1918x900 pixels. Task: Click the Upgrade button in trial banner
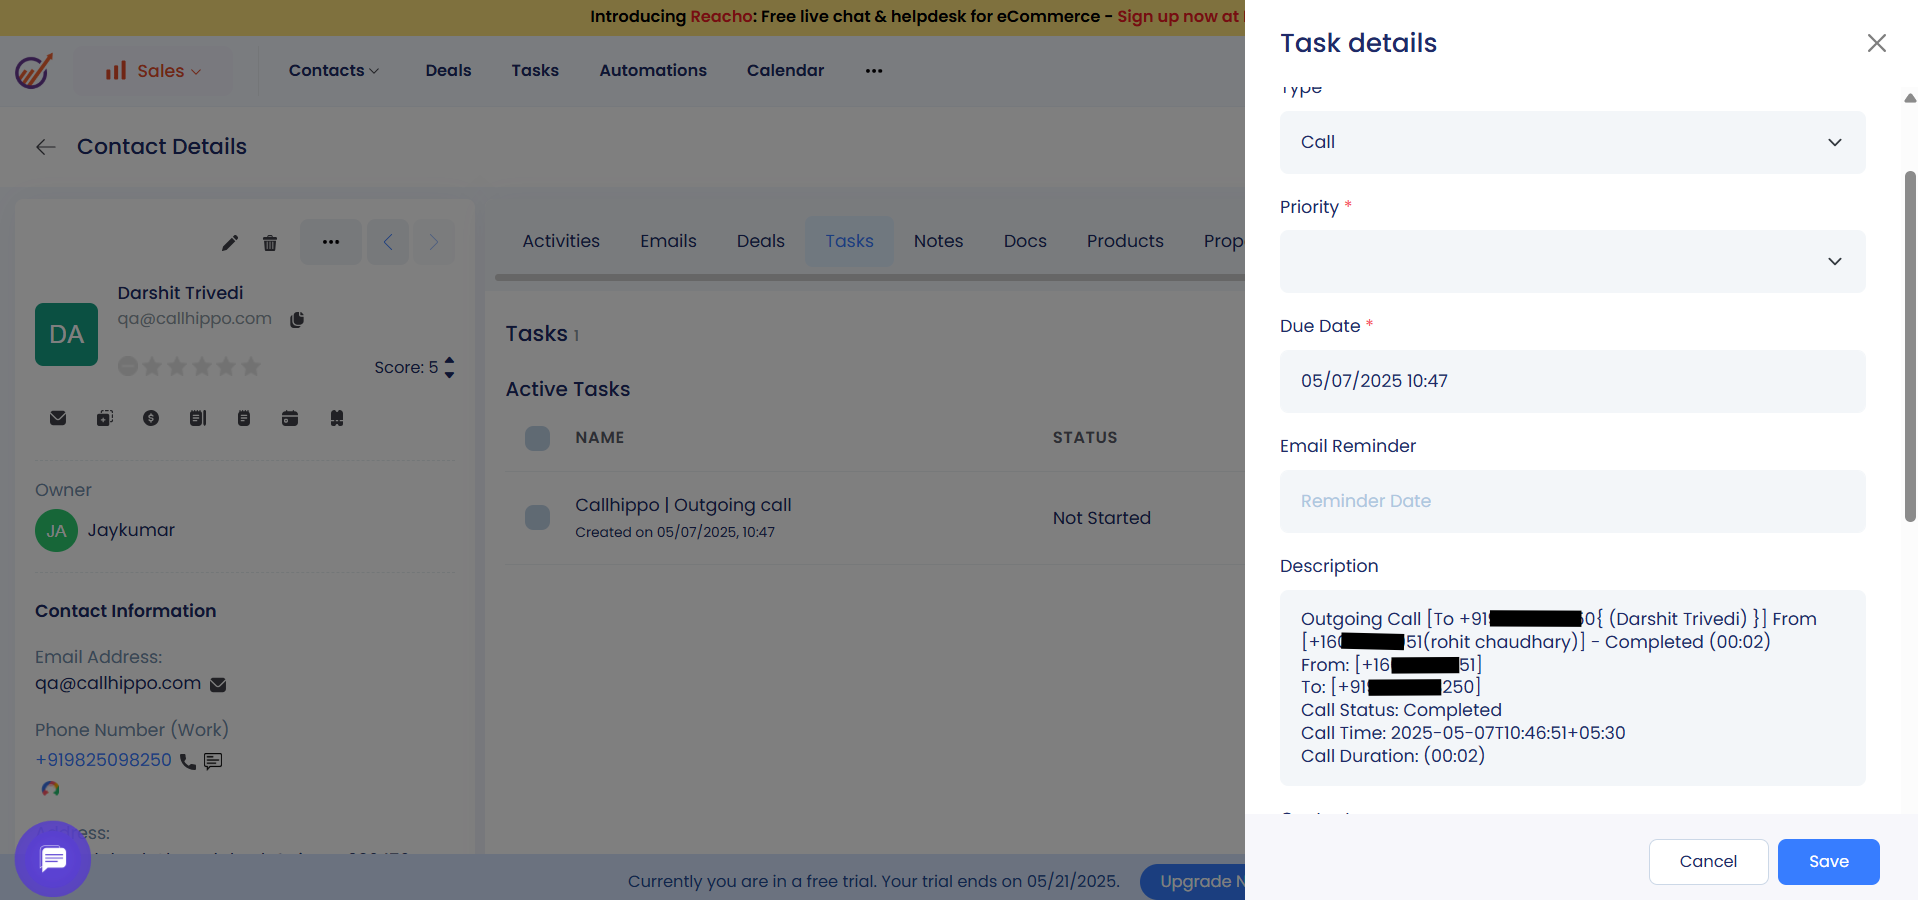[1194, 881]
